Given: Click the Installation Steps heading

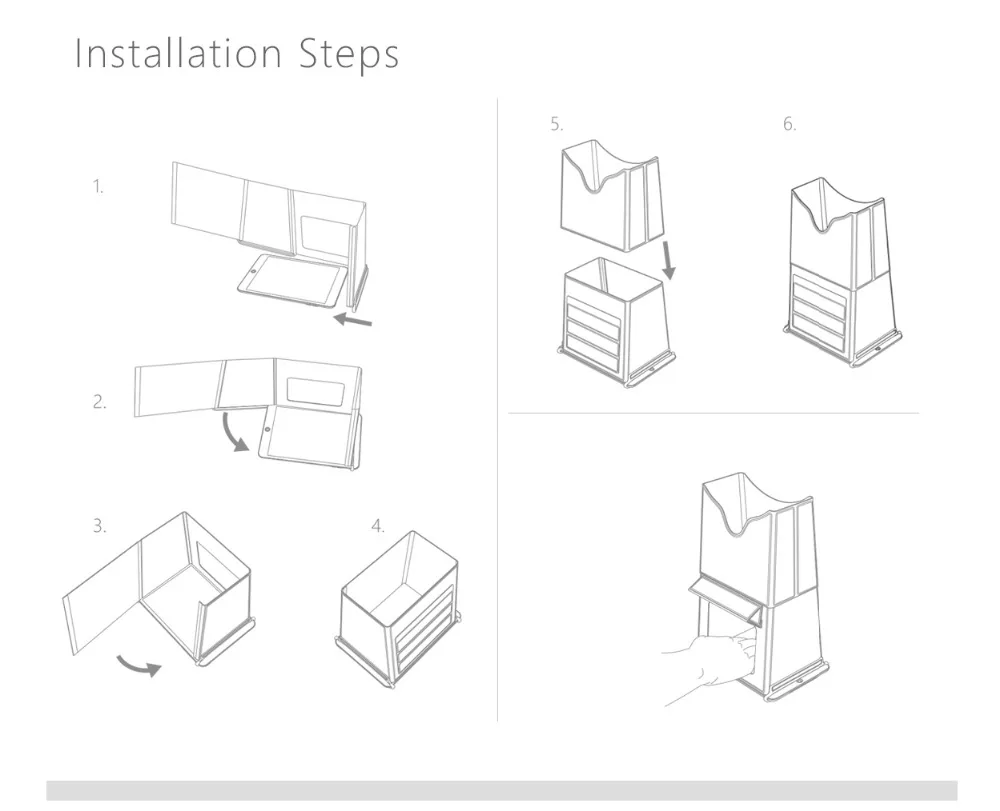Looking at the screenshot, I should click(x=237, y=54).
